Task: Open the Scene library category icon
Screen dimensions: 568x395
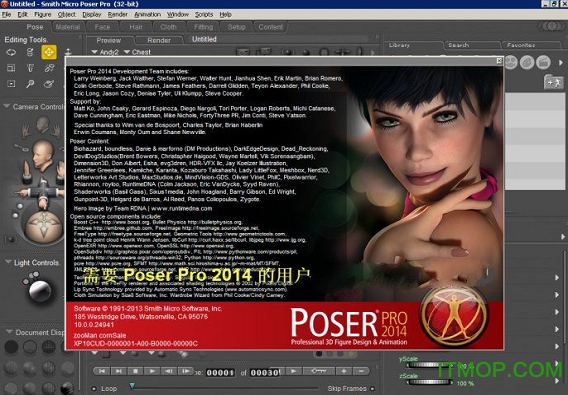Action: tap(543, 62)
